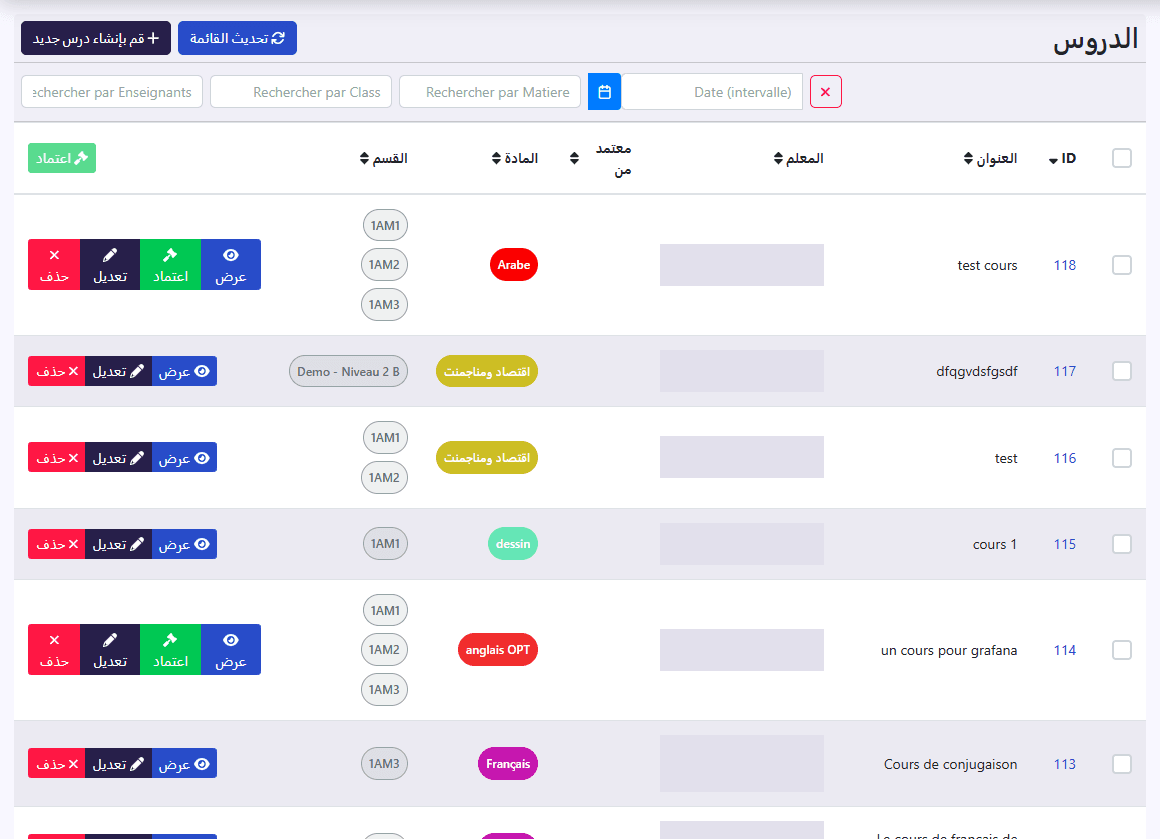Approve lesson 114 using the green gavel button
Viewport: 1160px width, 839px height.
click(x=170, y=650)
